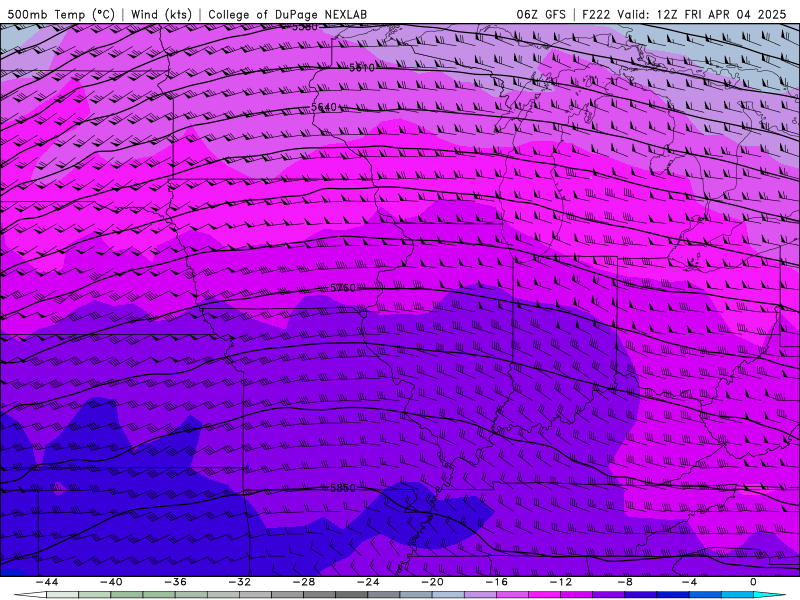Select the -16 color scale label

pos(497,582)
